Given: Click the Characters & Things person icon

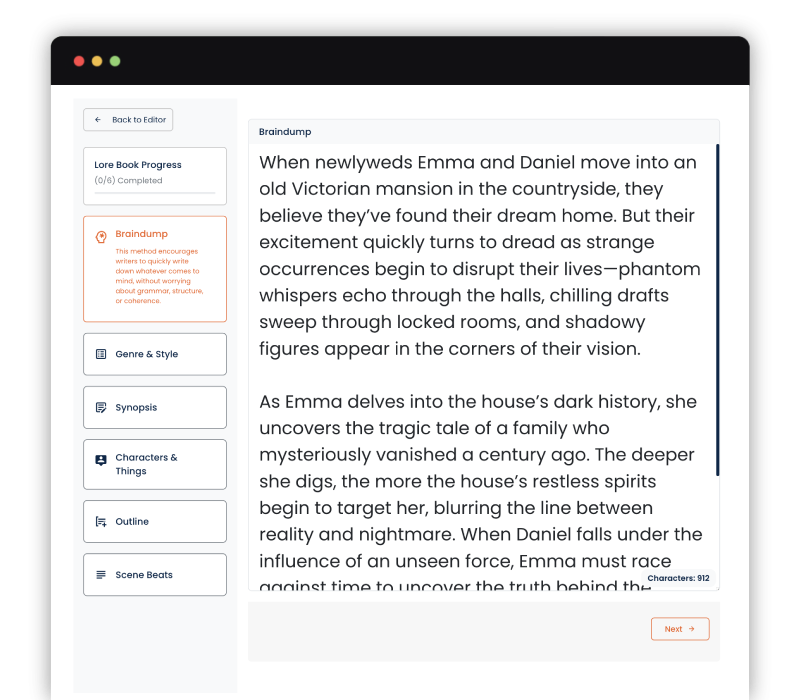Looking at the screenshot, I should coord(101,460).
